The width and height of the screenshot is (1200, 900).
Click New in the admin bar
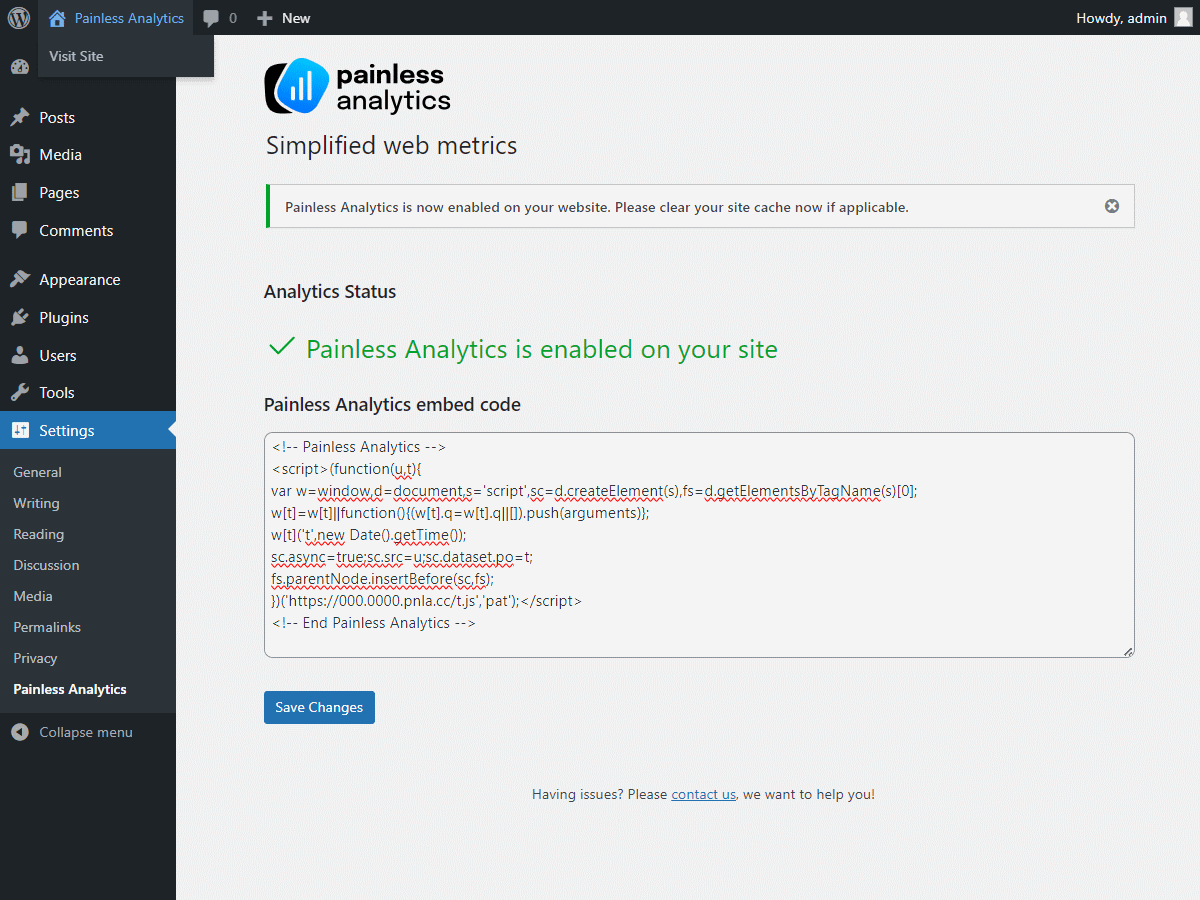(x=296, y=18)
